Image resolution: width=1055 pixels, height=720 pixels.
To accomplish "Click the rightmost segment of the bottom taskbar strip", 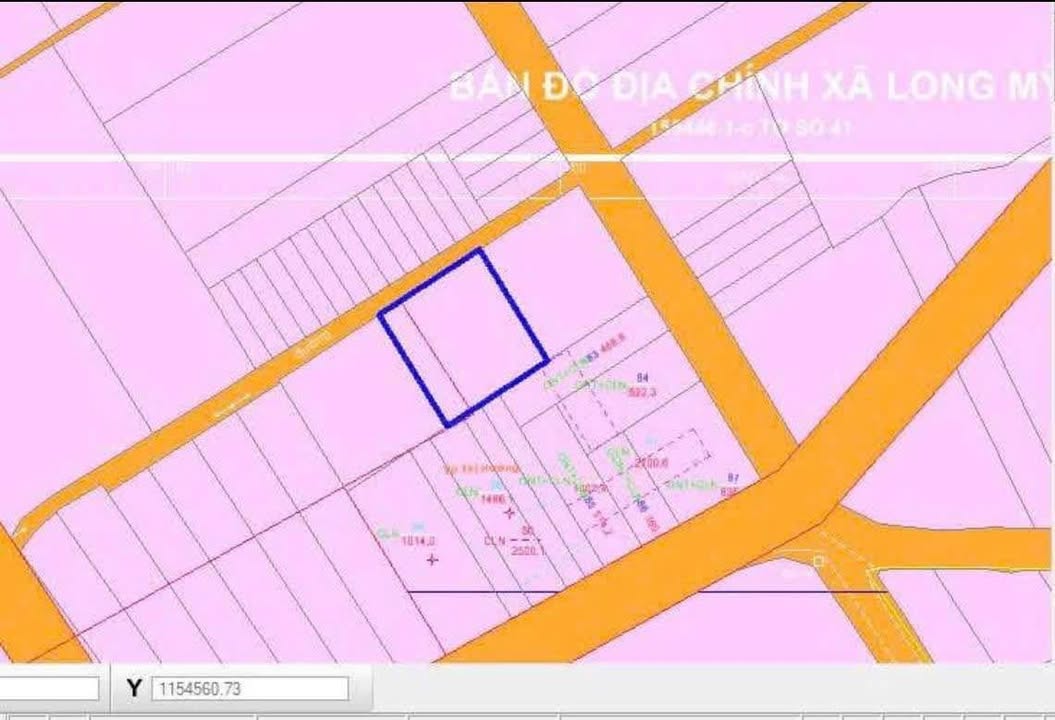I will click(x=1030, y=712).
